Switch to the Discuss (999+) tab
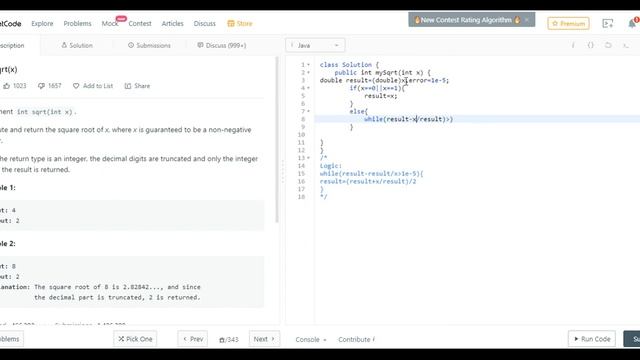Screen dimensions: 640x360 click(222, 45)
